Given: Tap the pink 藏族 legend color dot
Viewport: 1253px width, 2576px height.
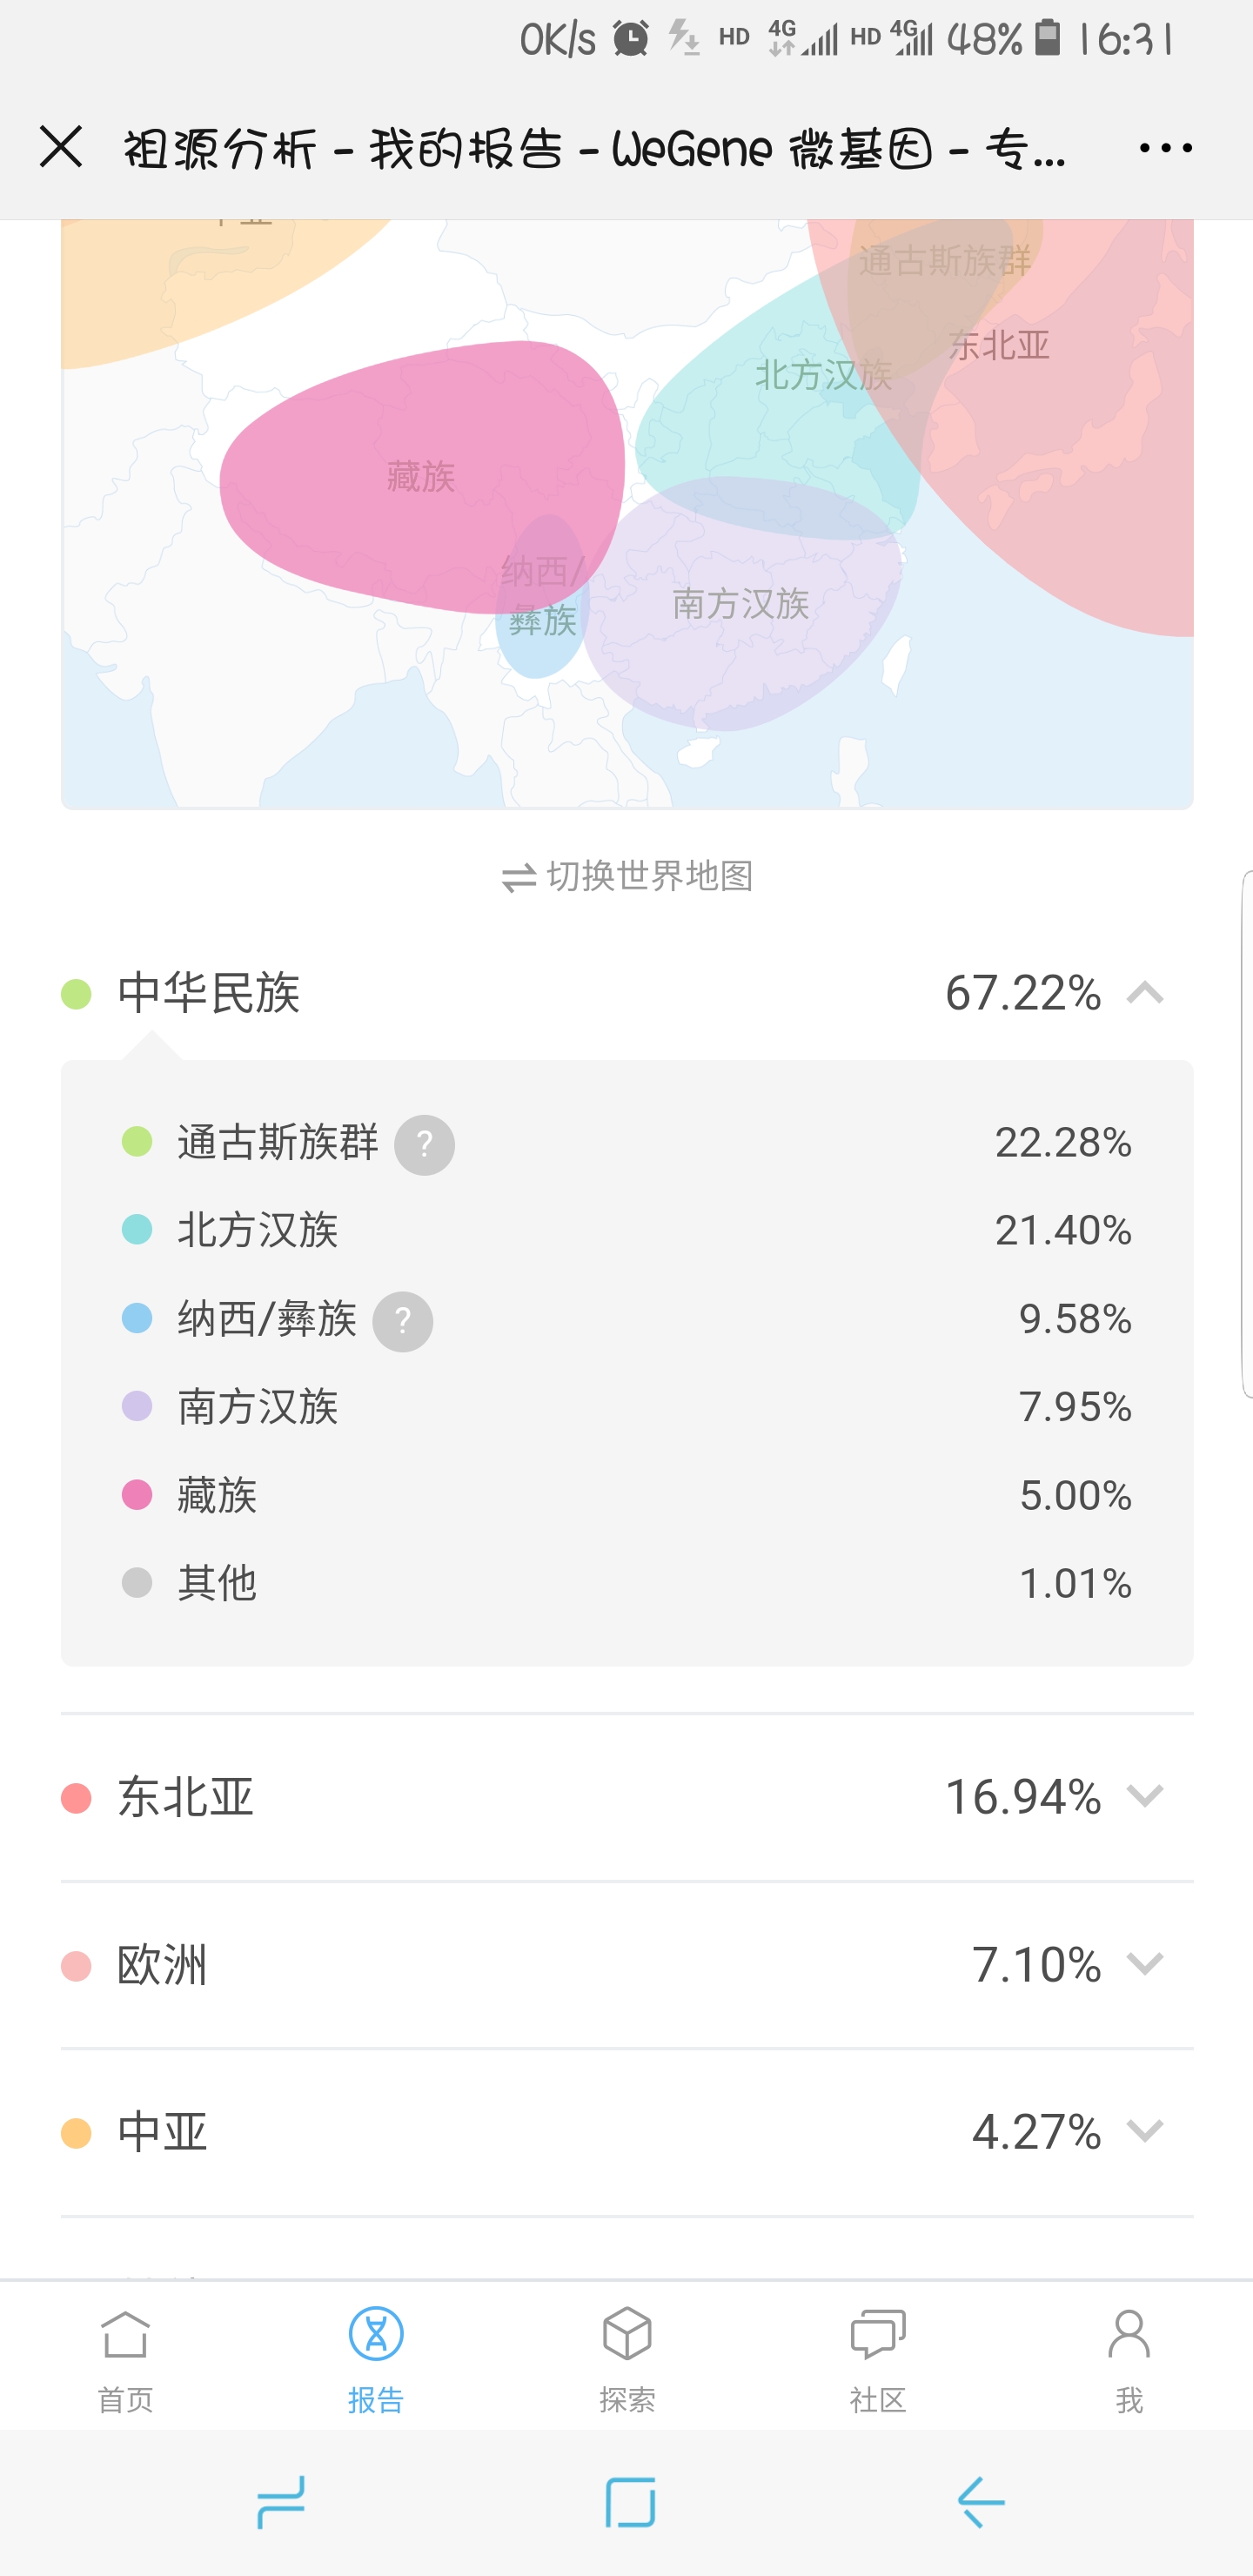Looking at the screenshot, I should click(137, 1495).
